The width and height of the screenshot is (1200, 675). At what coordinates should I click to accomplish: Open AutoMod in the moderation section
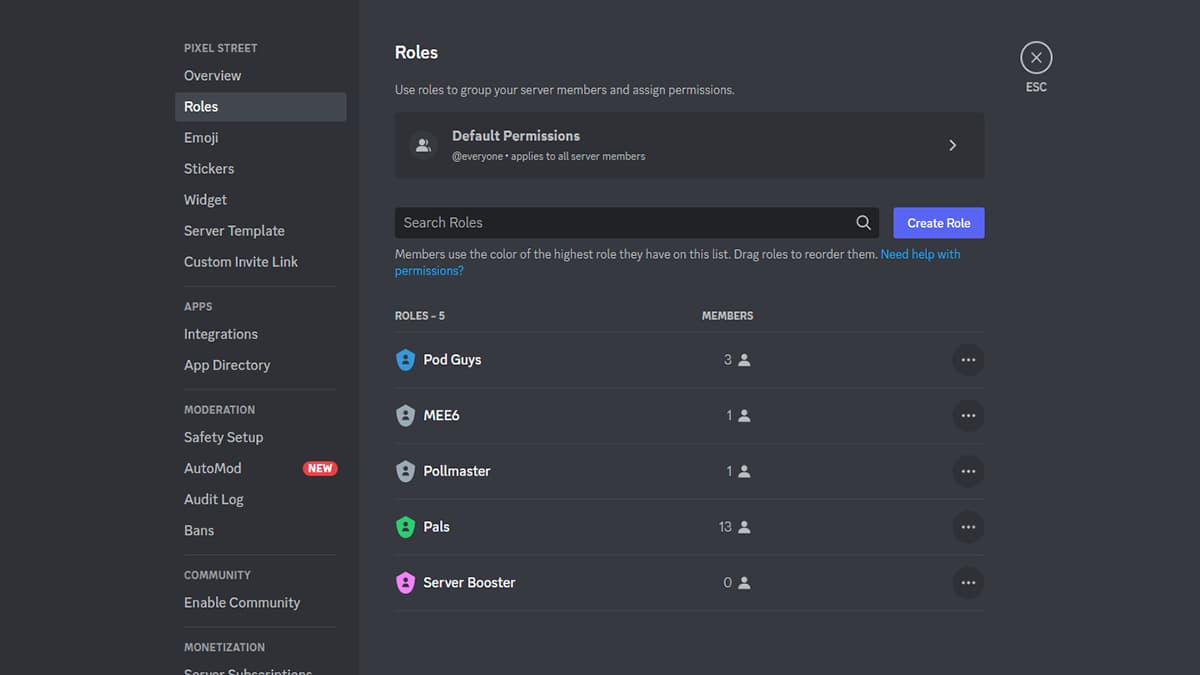click(x=213, y=468)
